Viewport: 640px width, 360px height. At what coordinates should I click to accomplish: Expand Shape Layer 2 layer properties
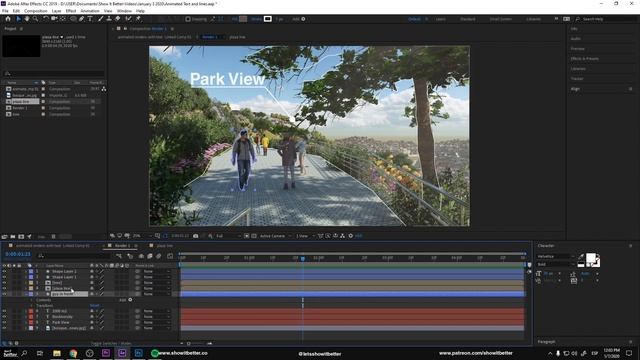click(26, 271)
